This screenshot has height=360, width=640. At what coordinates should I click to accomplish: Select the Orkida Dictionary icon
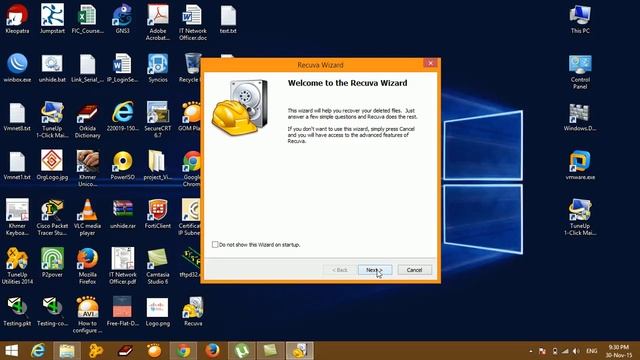(x=87, y=120)
